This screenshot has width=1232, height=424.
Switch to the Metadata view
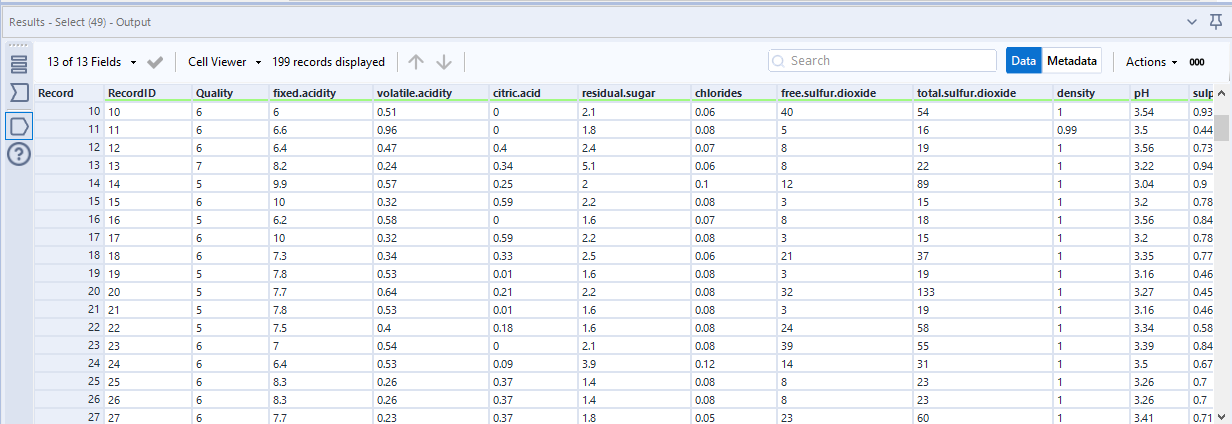(x=1073, y=61)
